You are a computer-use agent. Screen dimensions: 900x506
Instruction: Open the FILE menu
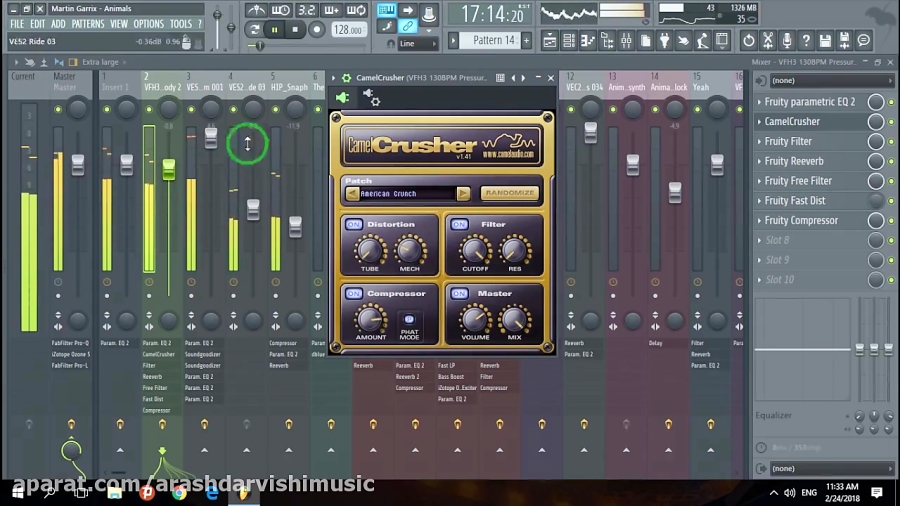point(17,24)
